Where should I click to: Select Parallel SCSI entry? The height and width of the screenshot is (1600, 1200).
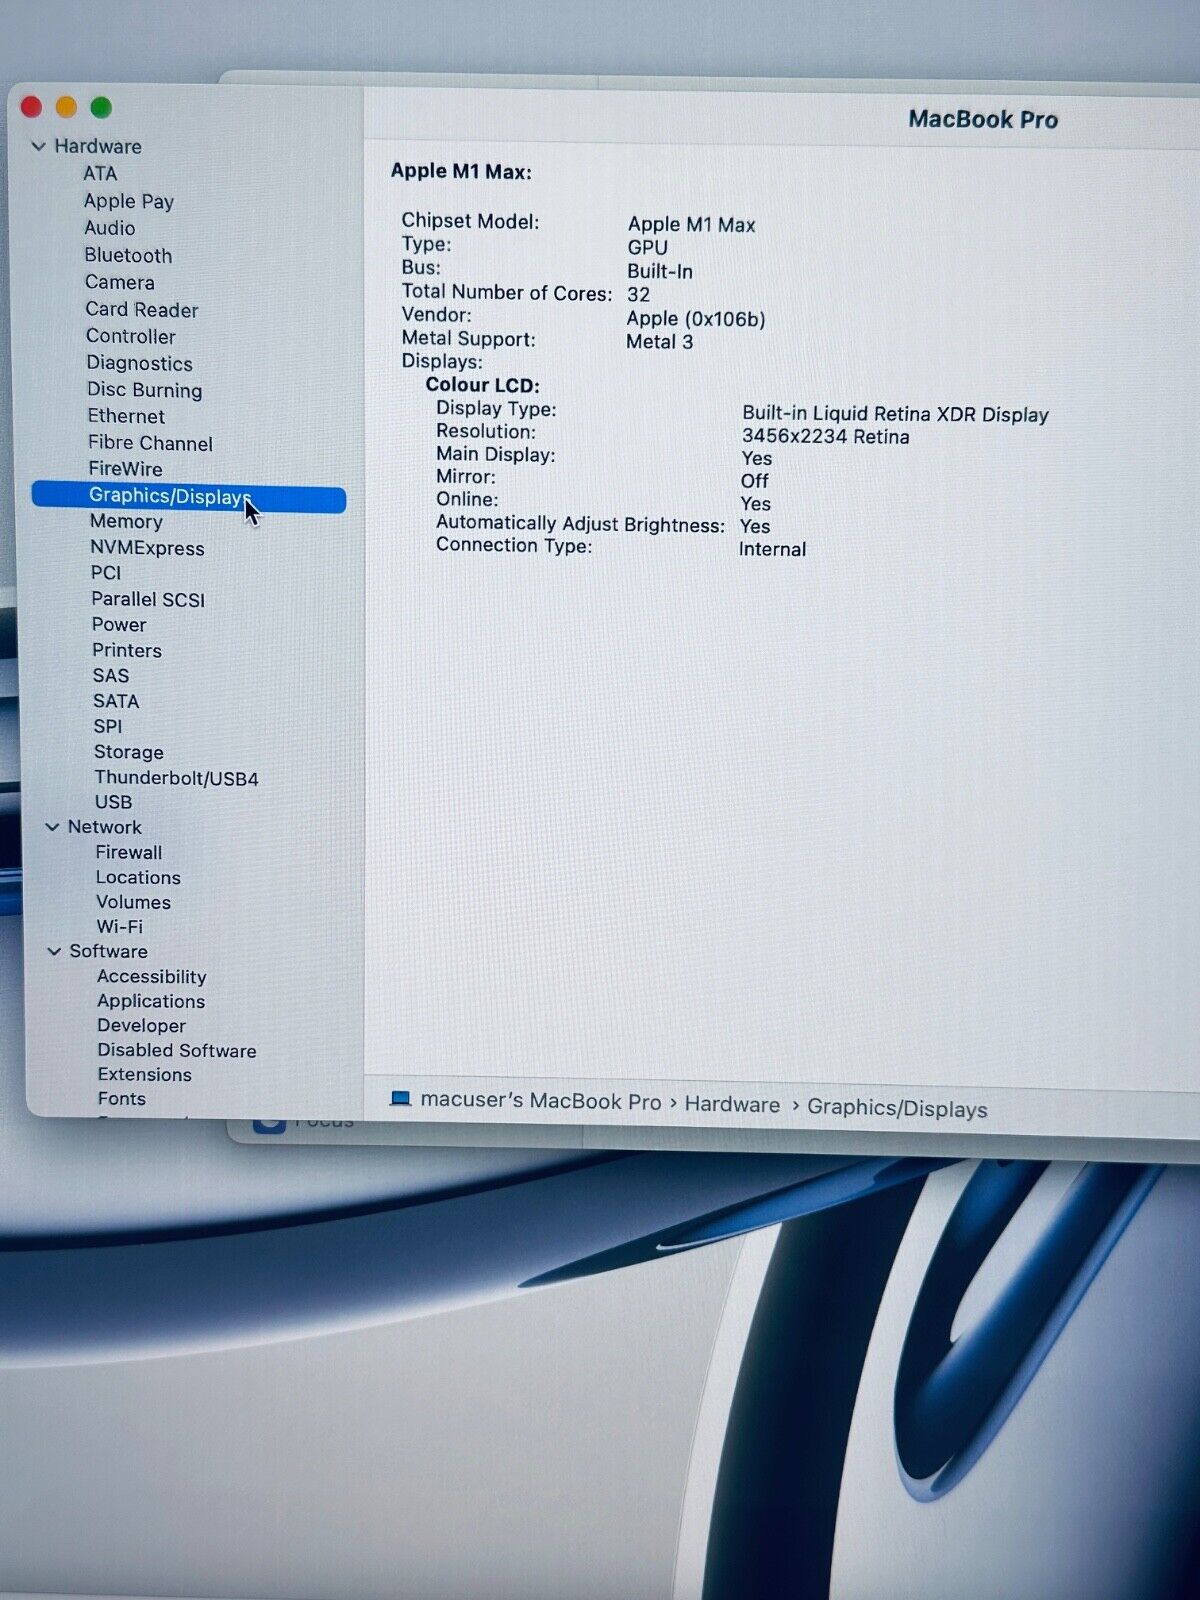point(148,599)
